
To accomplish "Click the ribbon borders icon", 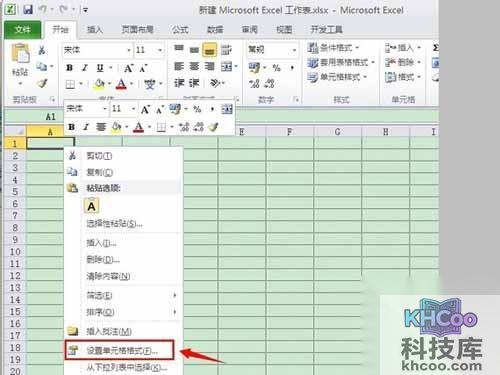I will [70, 84].
